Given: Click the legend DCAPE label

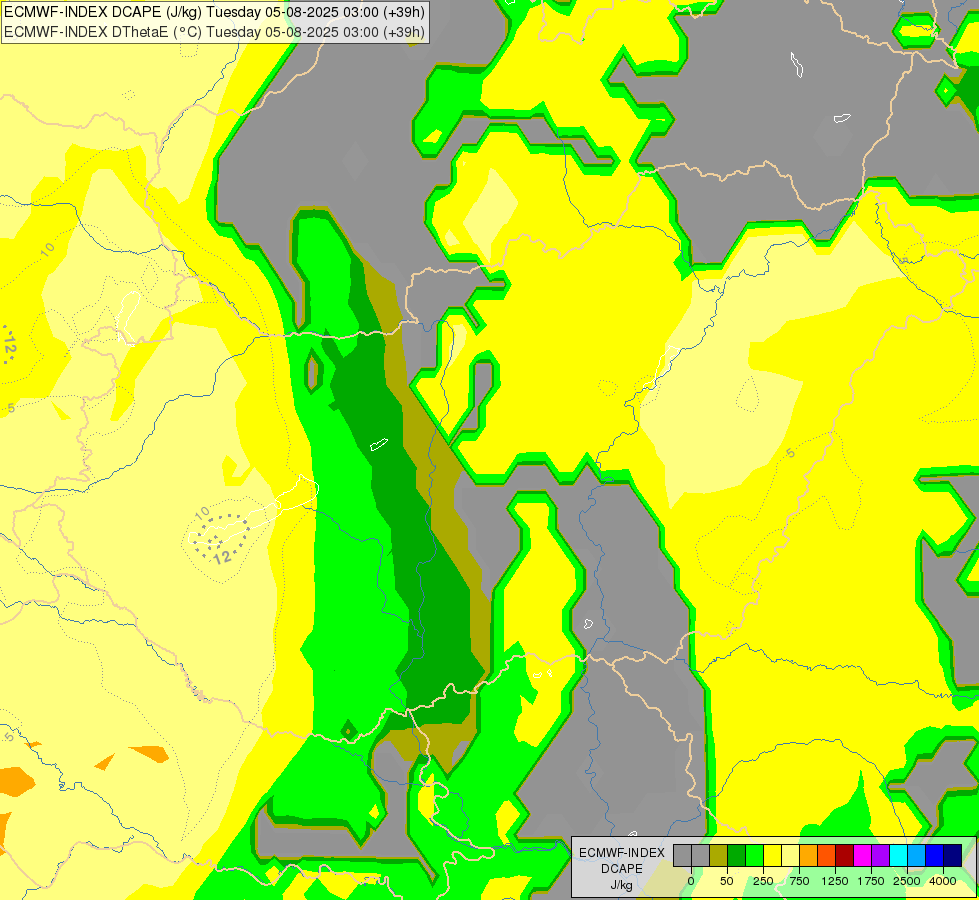Looking at the screenshot, I should pos(621,869).
